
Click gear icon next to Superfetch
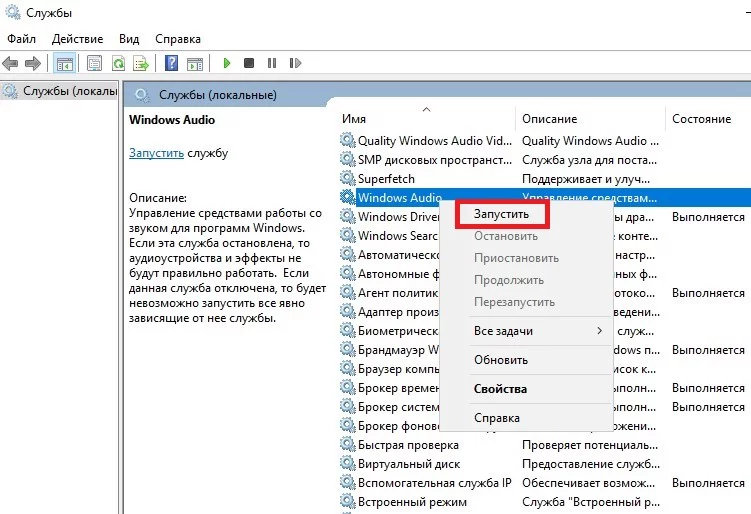[x=348, y=178]
